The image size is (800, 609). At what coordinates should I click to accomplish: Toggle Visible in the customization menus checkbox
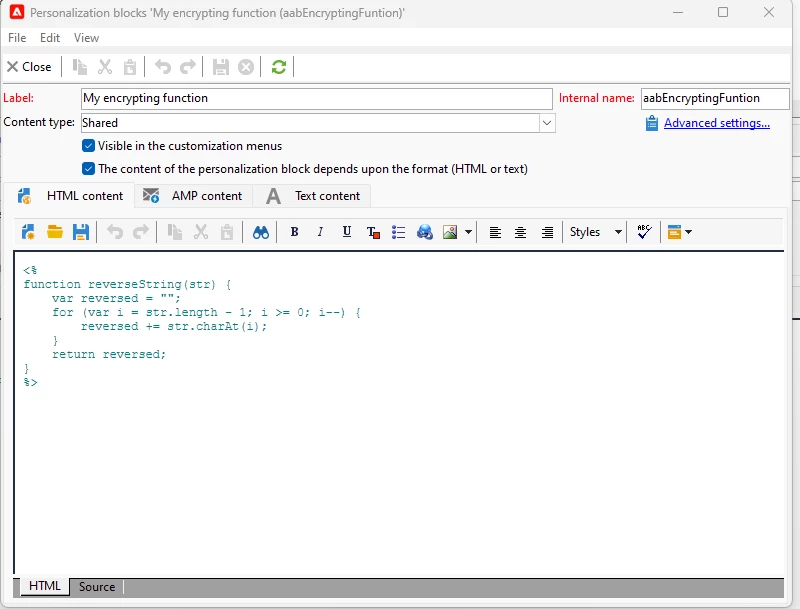tap(88, 146)
